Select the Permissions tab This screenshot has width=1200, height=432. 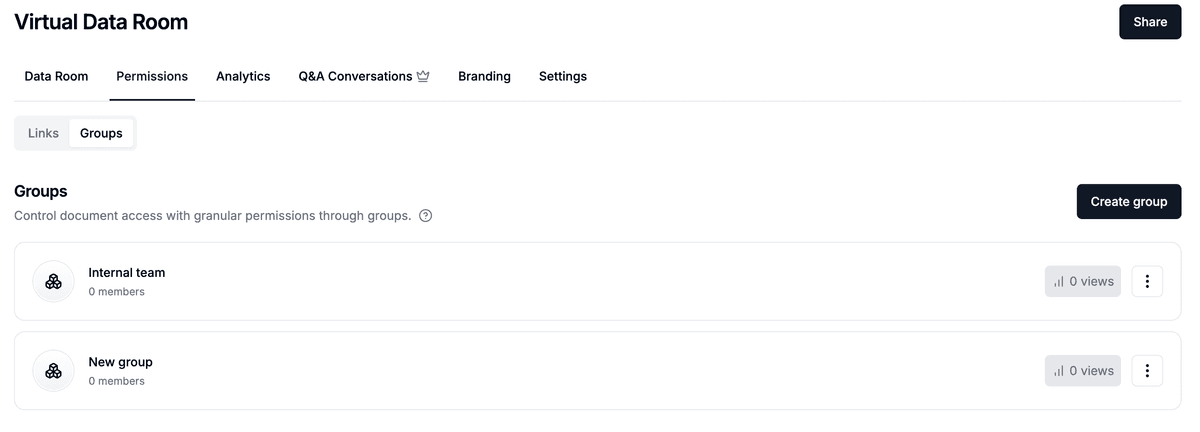152,76
